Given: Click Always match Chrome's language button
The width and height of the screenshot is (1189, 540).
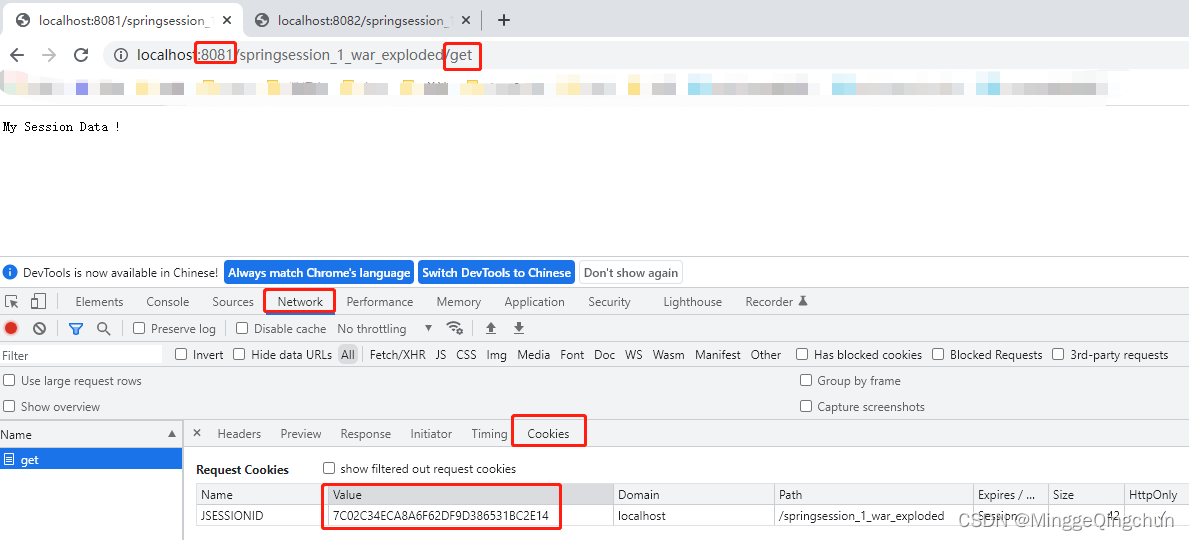Looking at the screenshot, I should [319, 272].
